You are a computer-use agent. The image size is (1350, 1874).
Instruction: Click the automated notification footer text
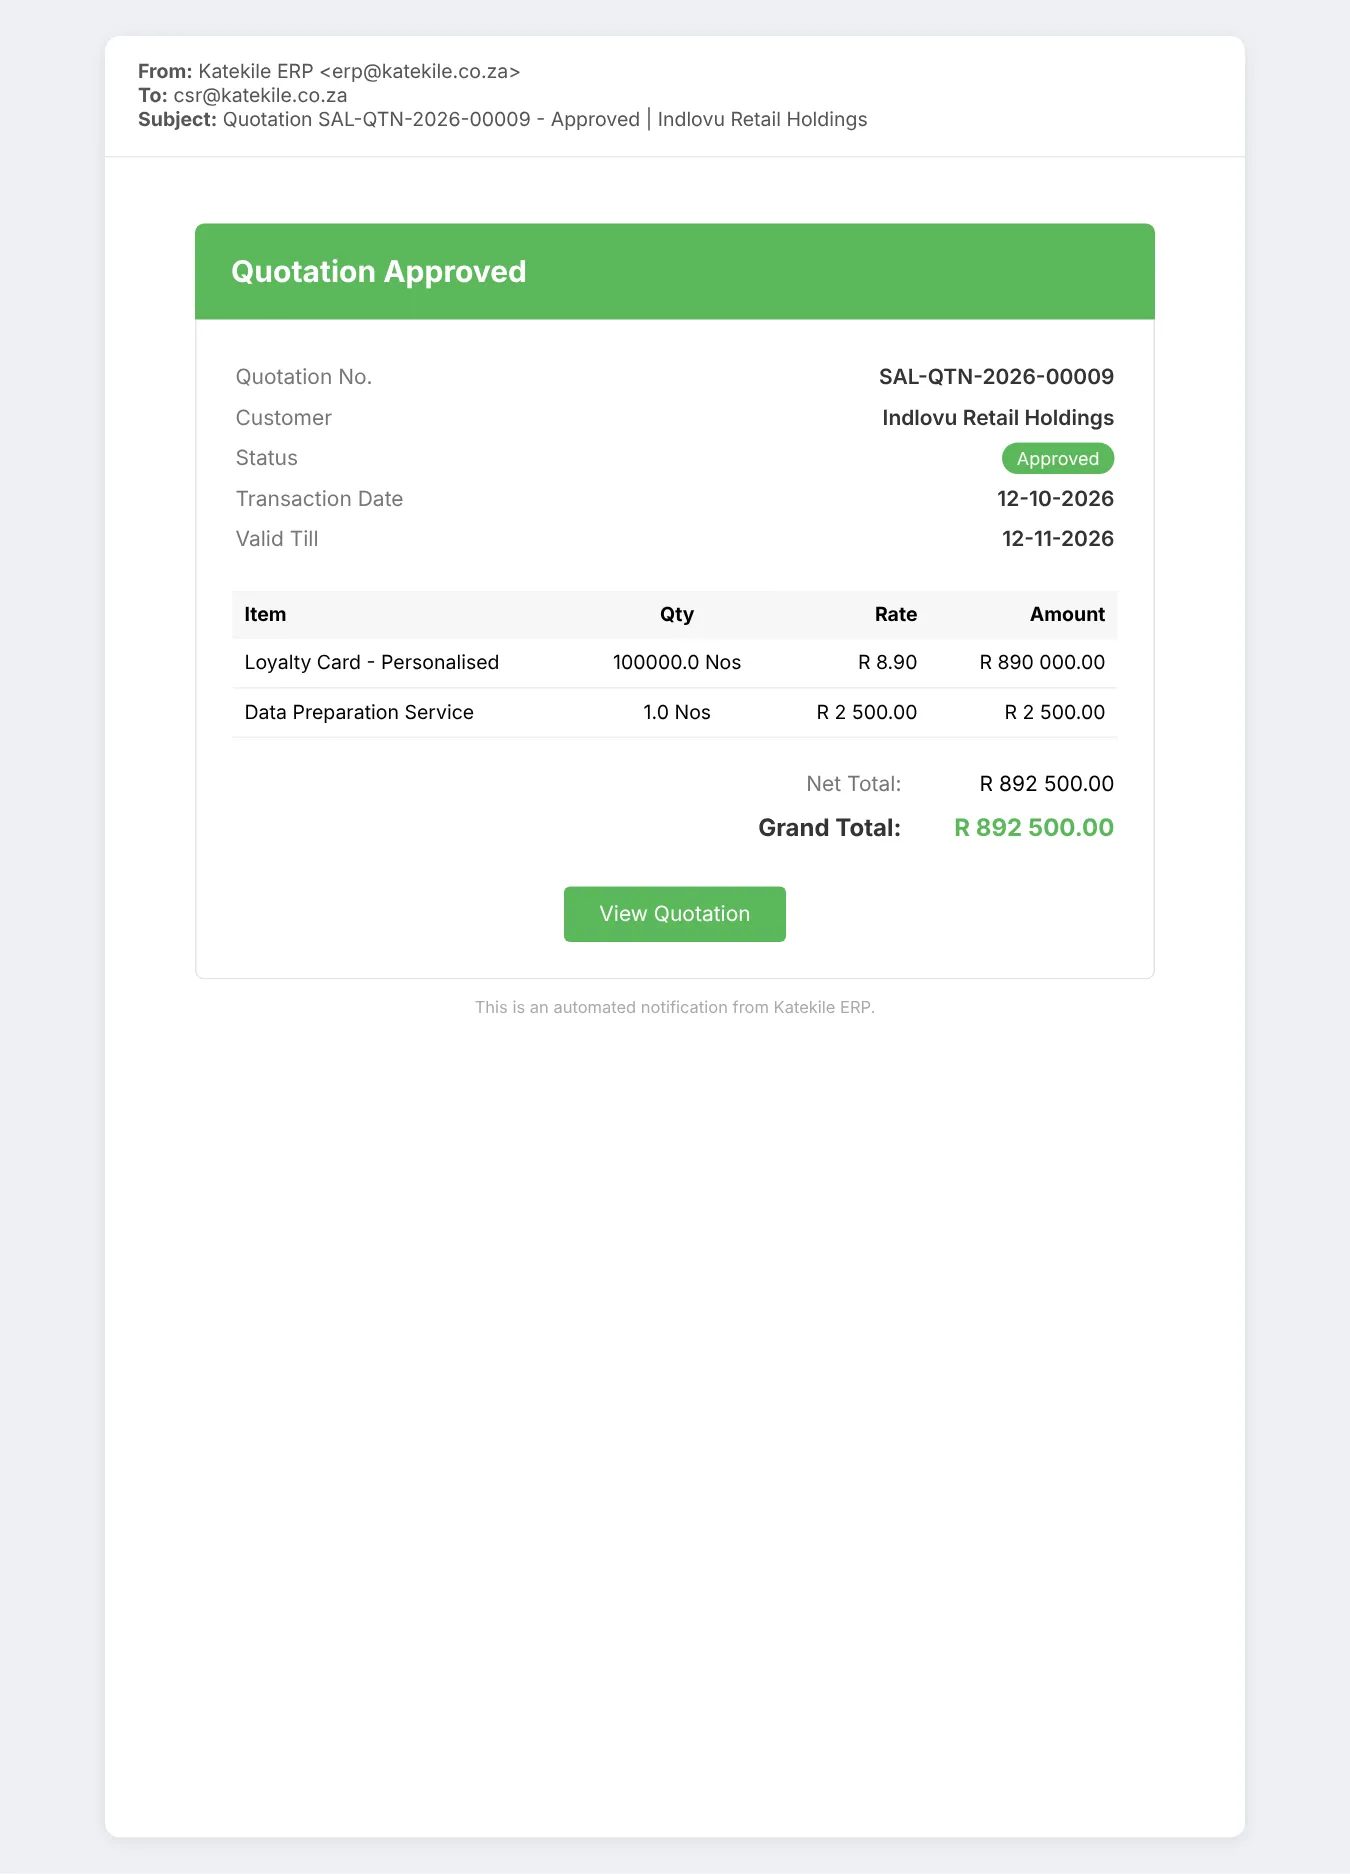pos(675,1007)
